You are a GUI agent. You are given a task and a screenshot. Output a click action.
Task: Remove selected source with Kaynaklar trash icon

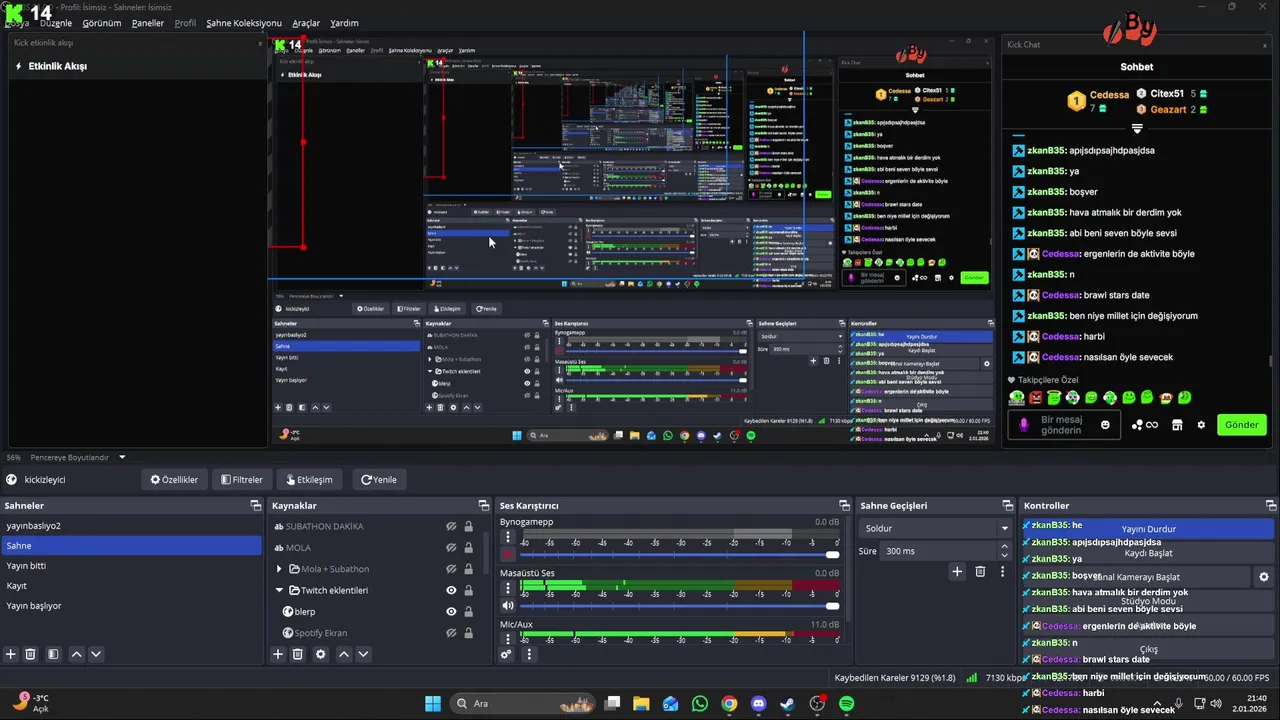pyautogui.click(x=298, y=654)
